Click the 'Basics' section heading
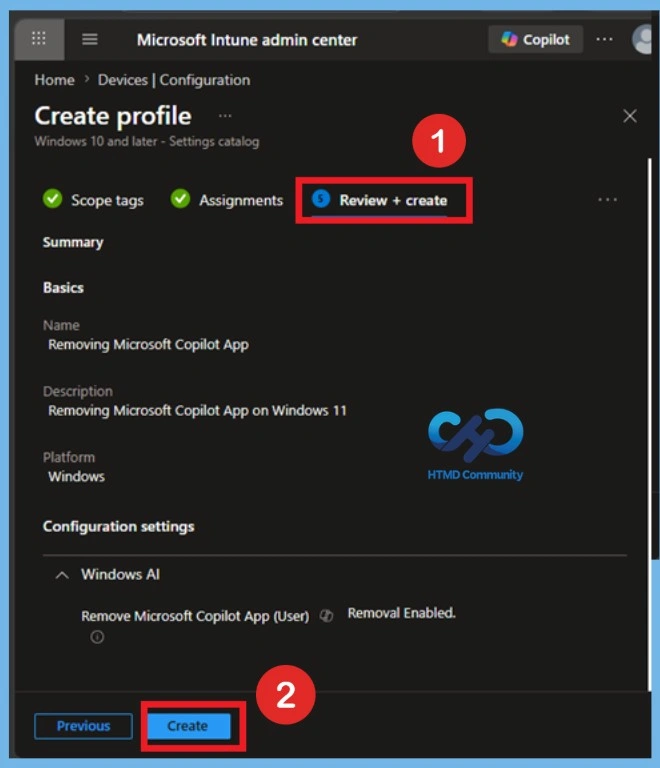This screenshot has height=768, width=660. pyautogui.click(x=63, y=288)
